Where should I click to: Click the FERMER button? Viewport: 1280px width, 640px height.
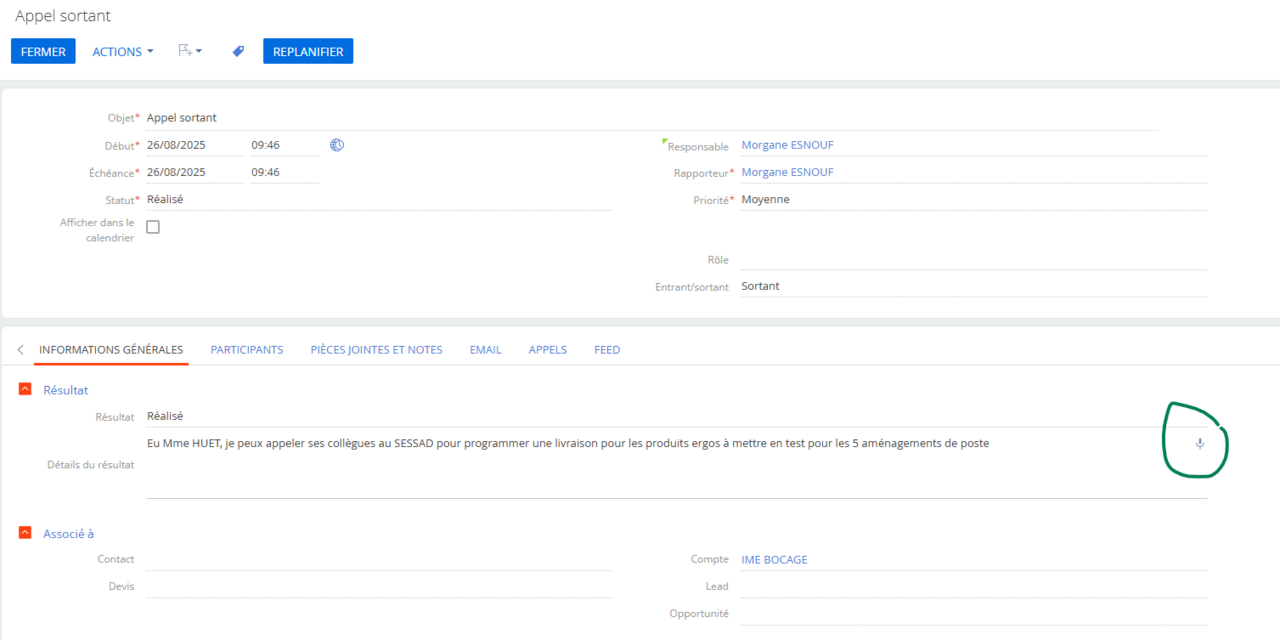coord(43,51)
